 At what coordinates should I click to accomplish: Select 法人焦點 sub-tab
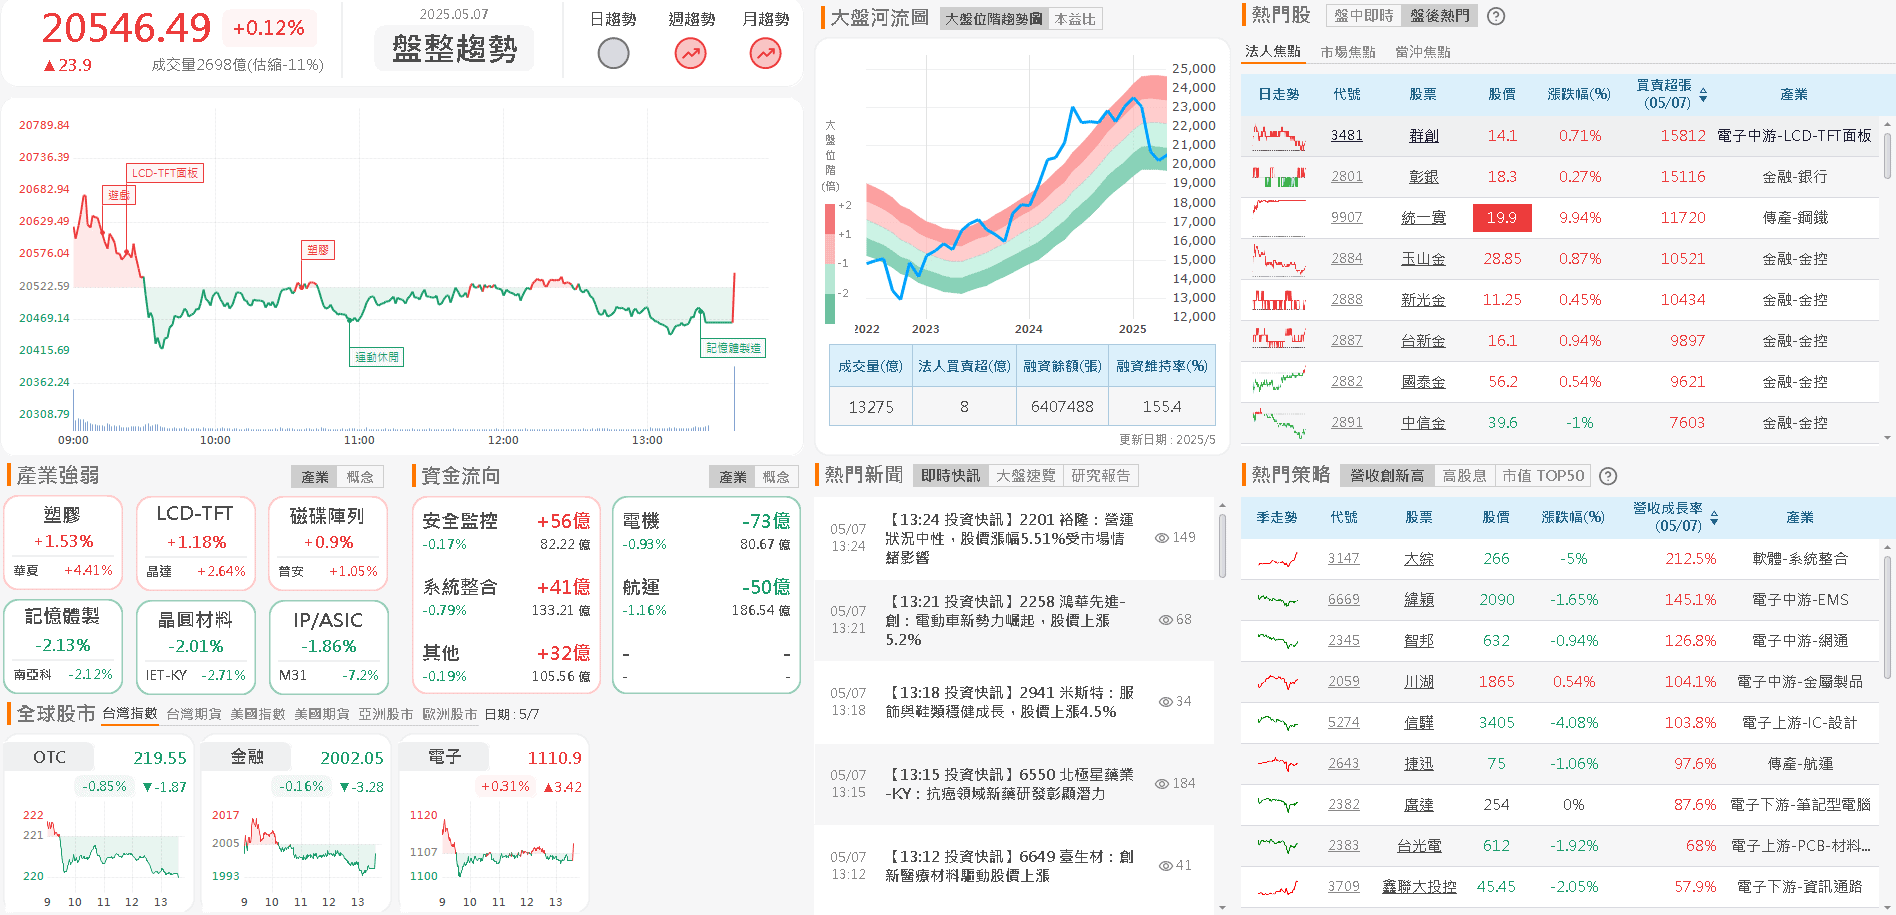coord(1273,51)
